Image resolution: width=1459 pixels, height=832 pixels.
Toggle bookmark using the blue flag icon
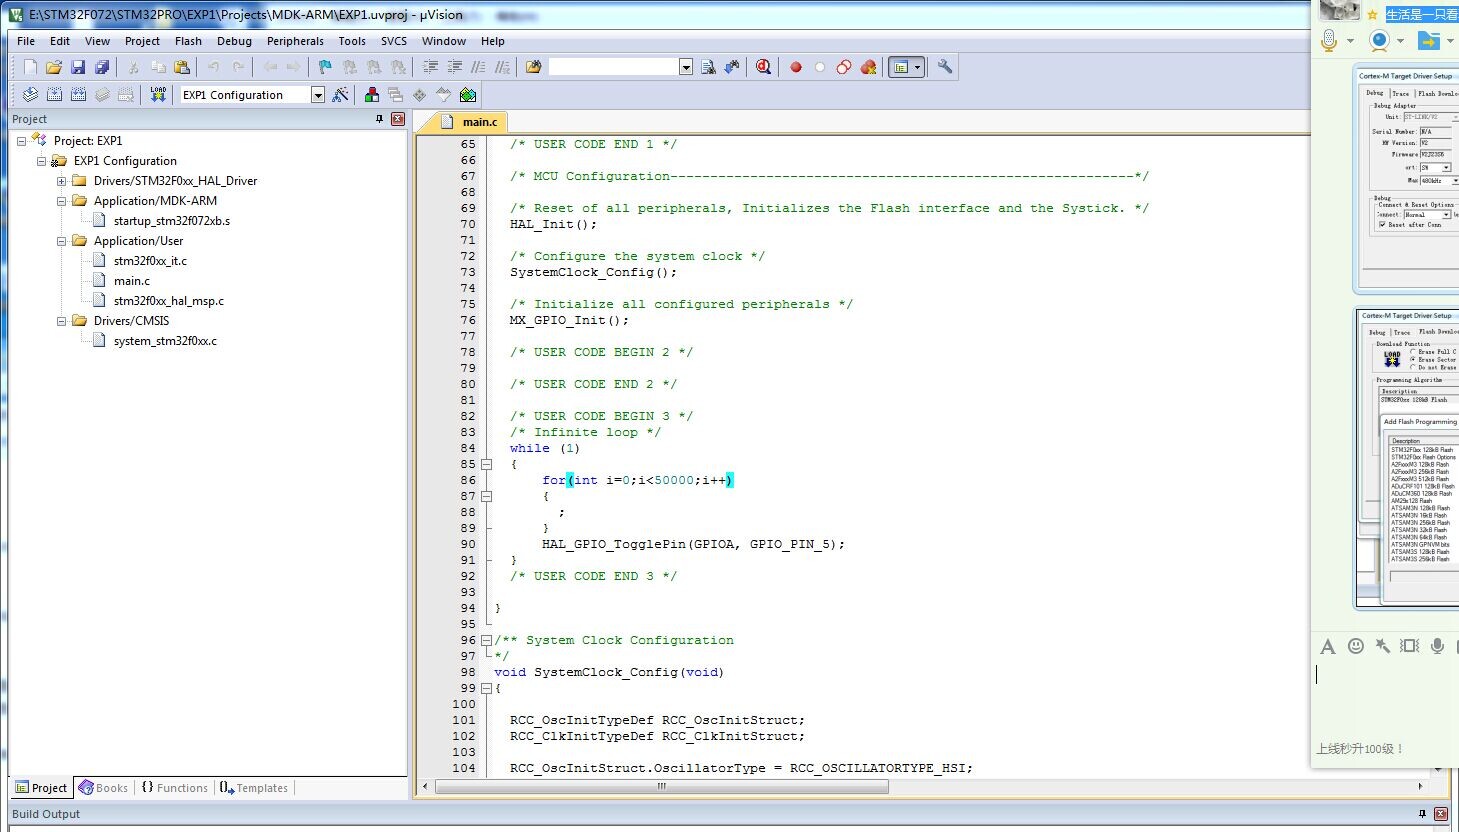[x=325, y=67]
